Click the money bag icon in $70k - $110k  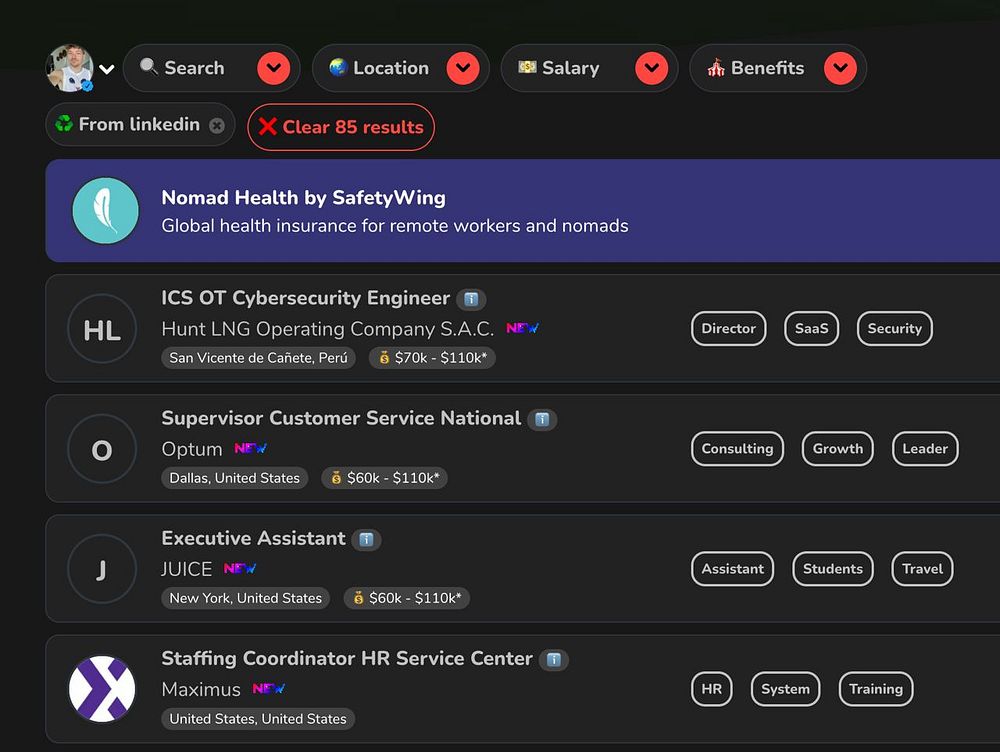pyautogui.click(x=384, y=358)
